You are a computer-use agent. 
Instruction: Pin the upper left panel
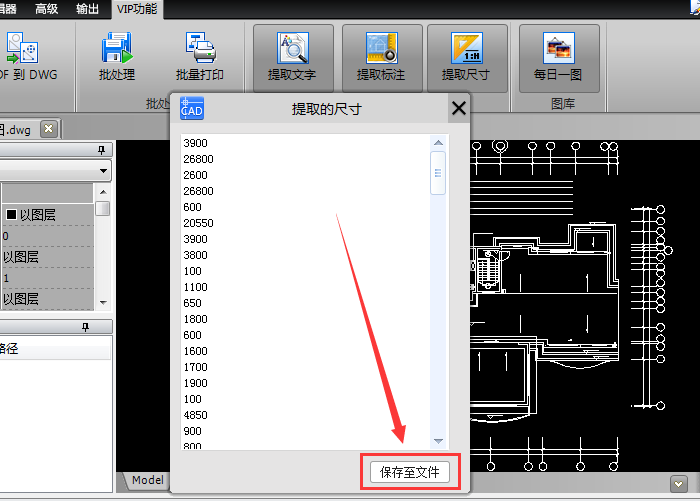pos(101,150)
